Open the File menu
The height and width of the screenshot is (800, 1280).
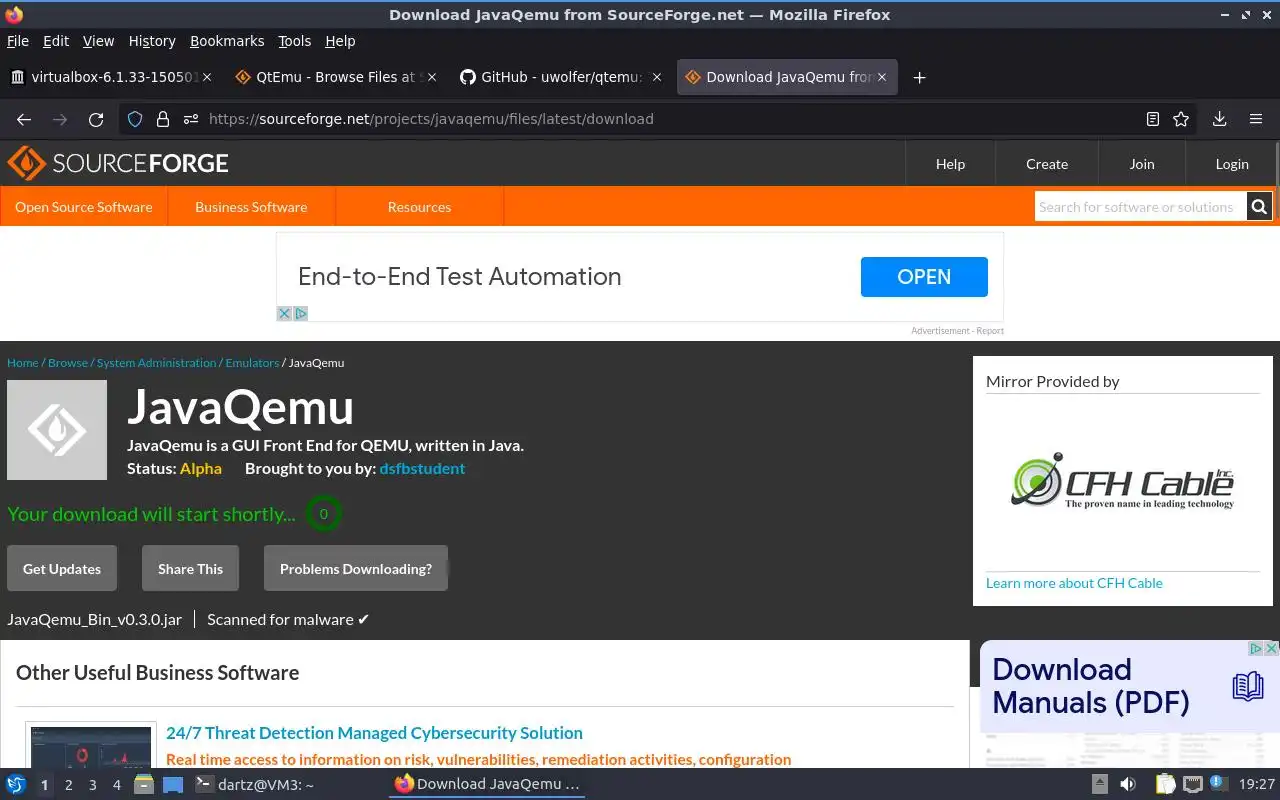(x=18, y=41)
